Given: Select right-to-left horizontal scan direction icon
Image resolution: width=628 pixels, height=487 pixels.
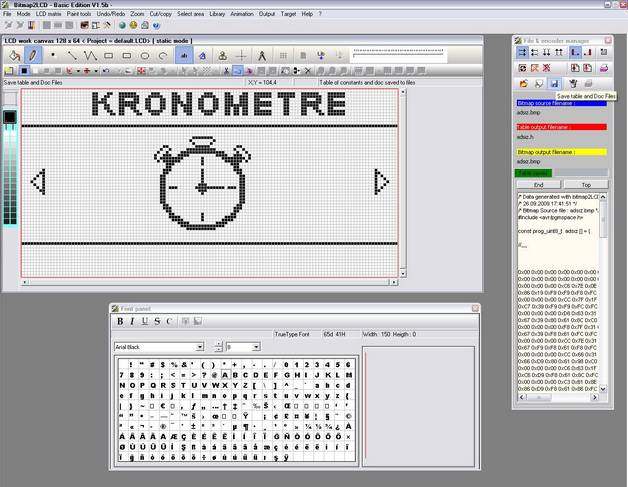Looking at the screenshot, I should 535,52.
